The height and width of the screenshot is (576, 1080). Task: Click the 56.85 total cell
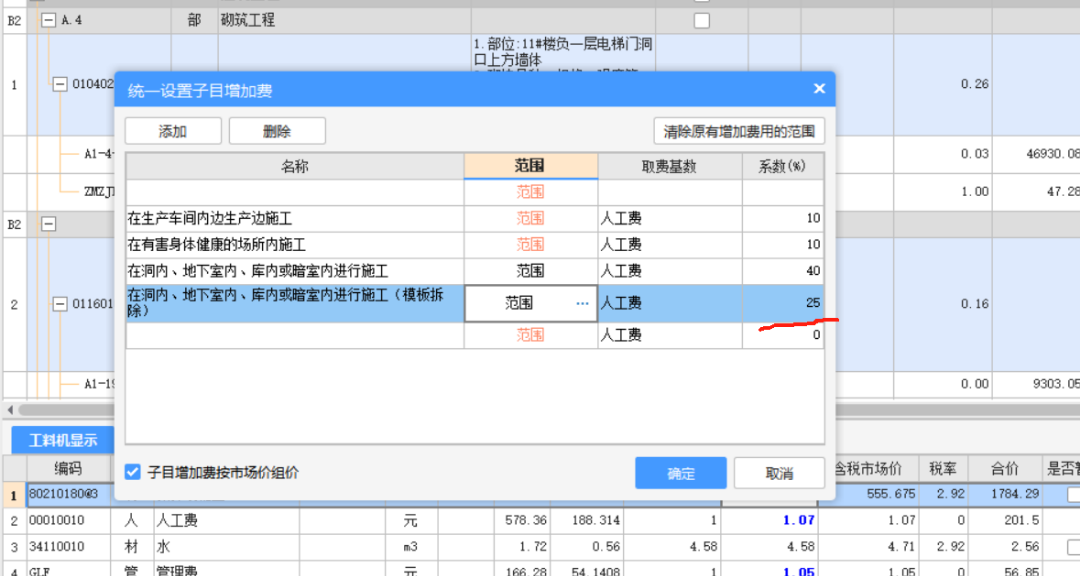pos(1021,571)
